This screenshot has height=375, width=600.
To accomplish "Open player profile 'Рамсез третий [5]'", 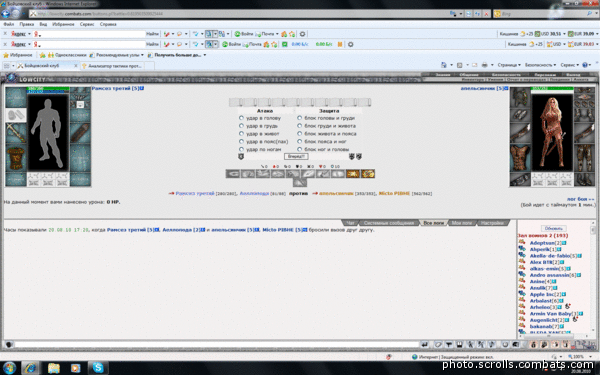I will 115,88.
